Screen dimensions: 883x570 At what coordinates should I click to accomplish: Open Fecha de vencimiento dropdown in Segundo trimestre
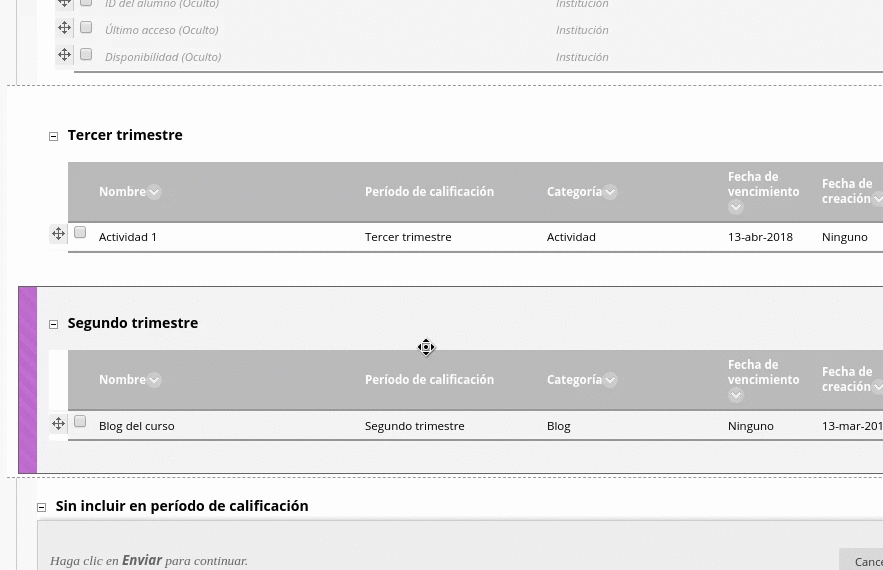coord(736,395)
